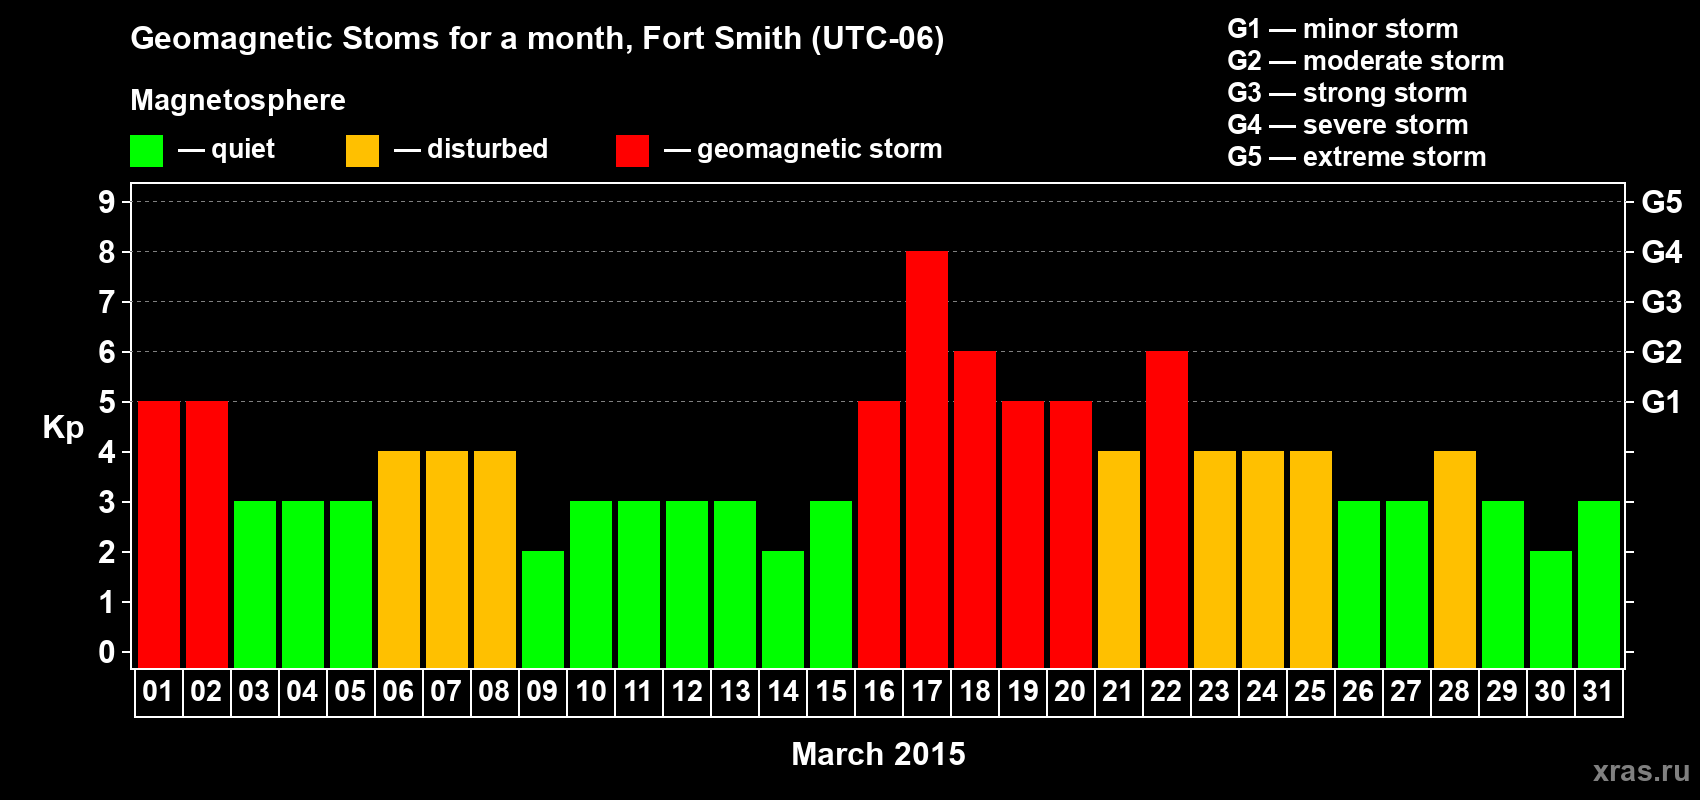Image resolution: width=1700 pixels, height=800 pixels.
Task: Click date label 10 on the axis
Action: (590, 691)
